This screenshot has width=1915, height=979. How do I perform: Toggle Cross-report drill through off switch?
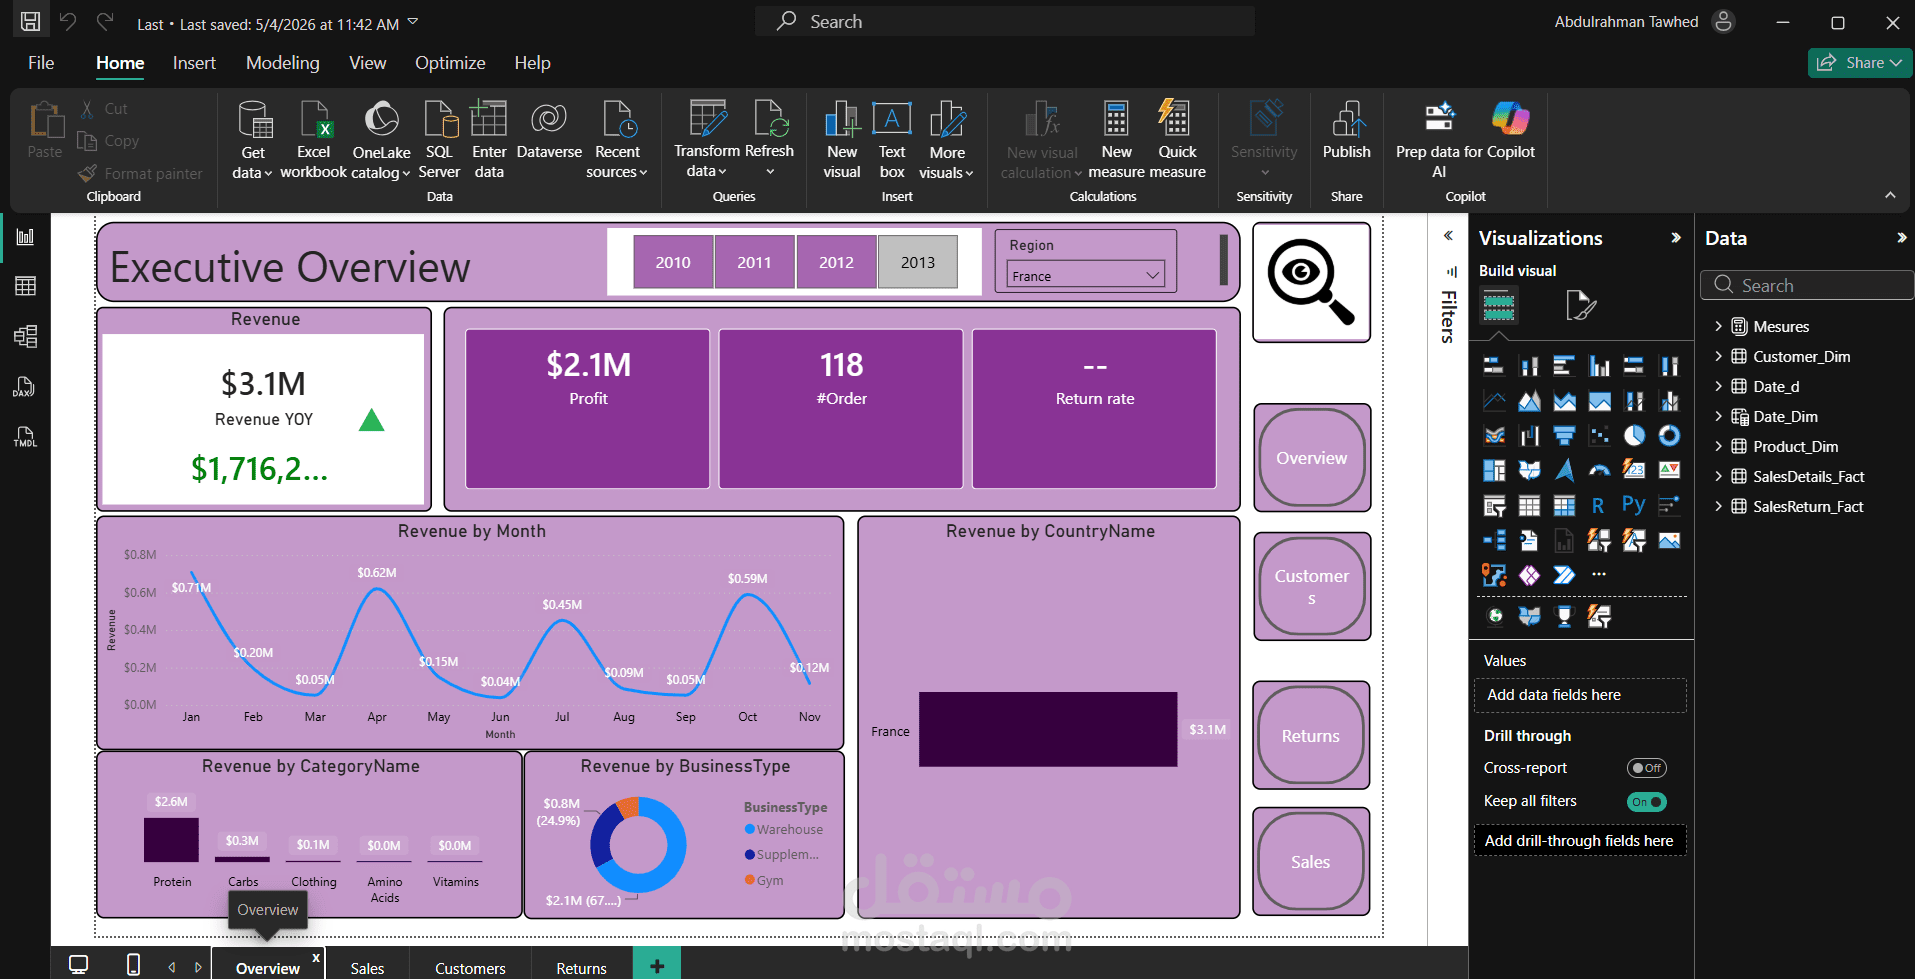coord(1646,768)
